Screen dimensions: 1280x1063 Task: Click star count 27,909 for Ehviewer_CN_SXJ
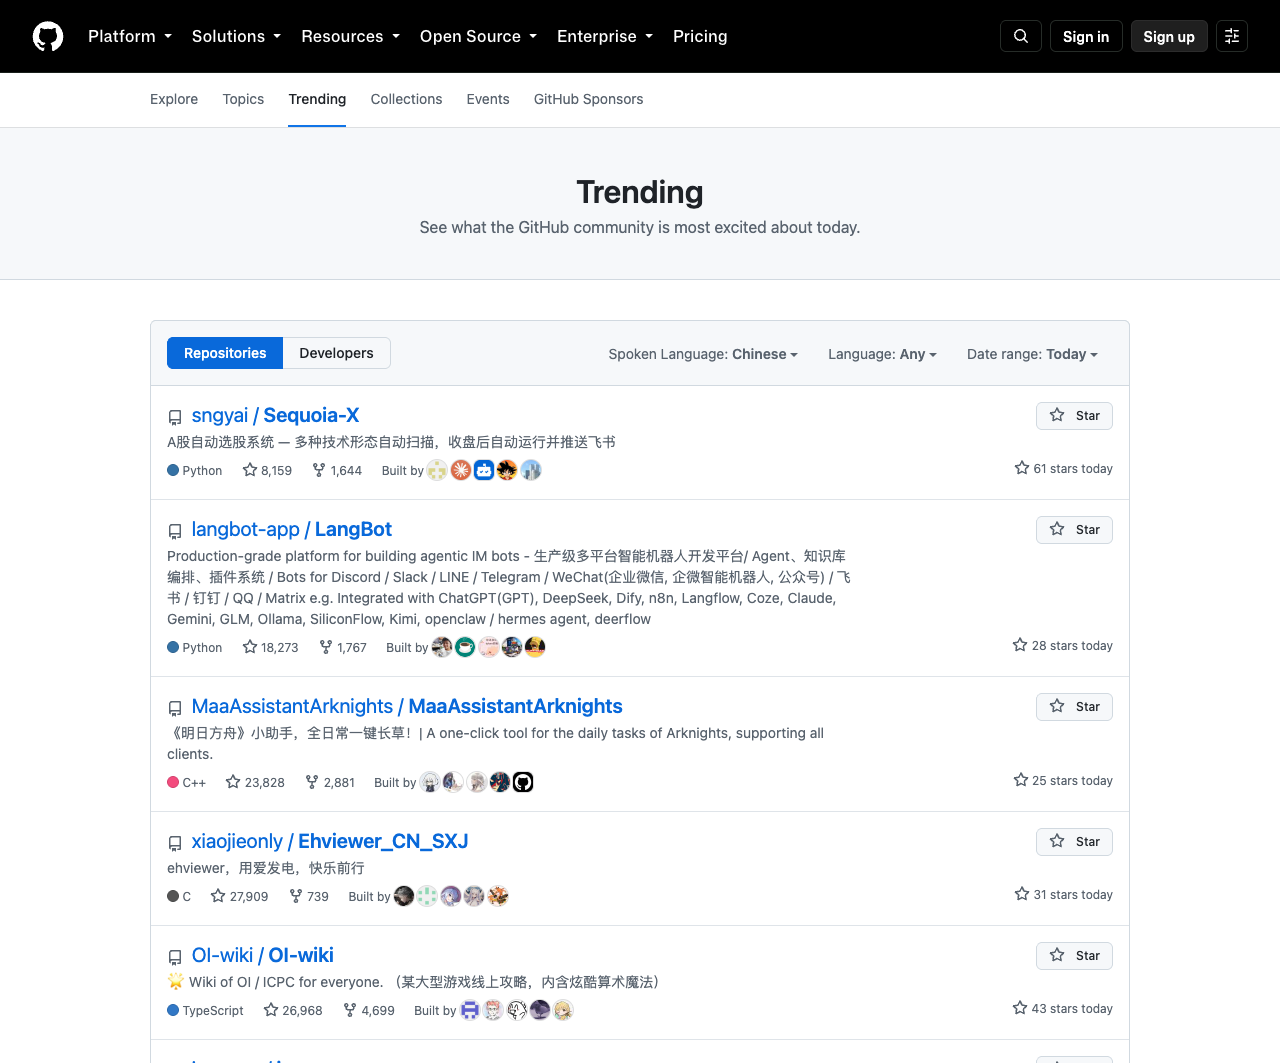point(239,896)
